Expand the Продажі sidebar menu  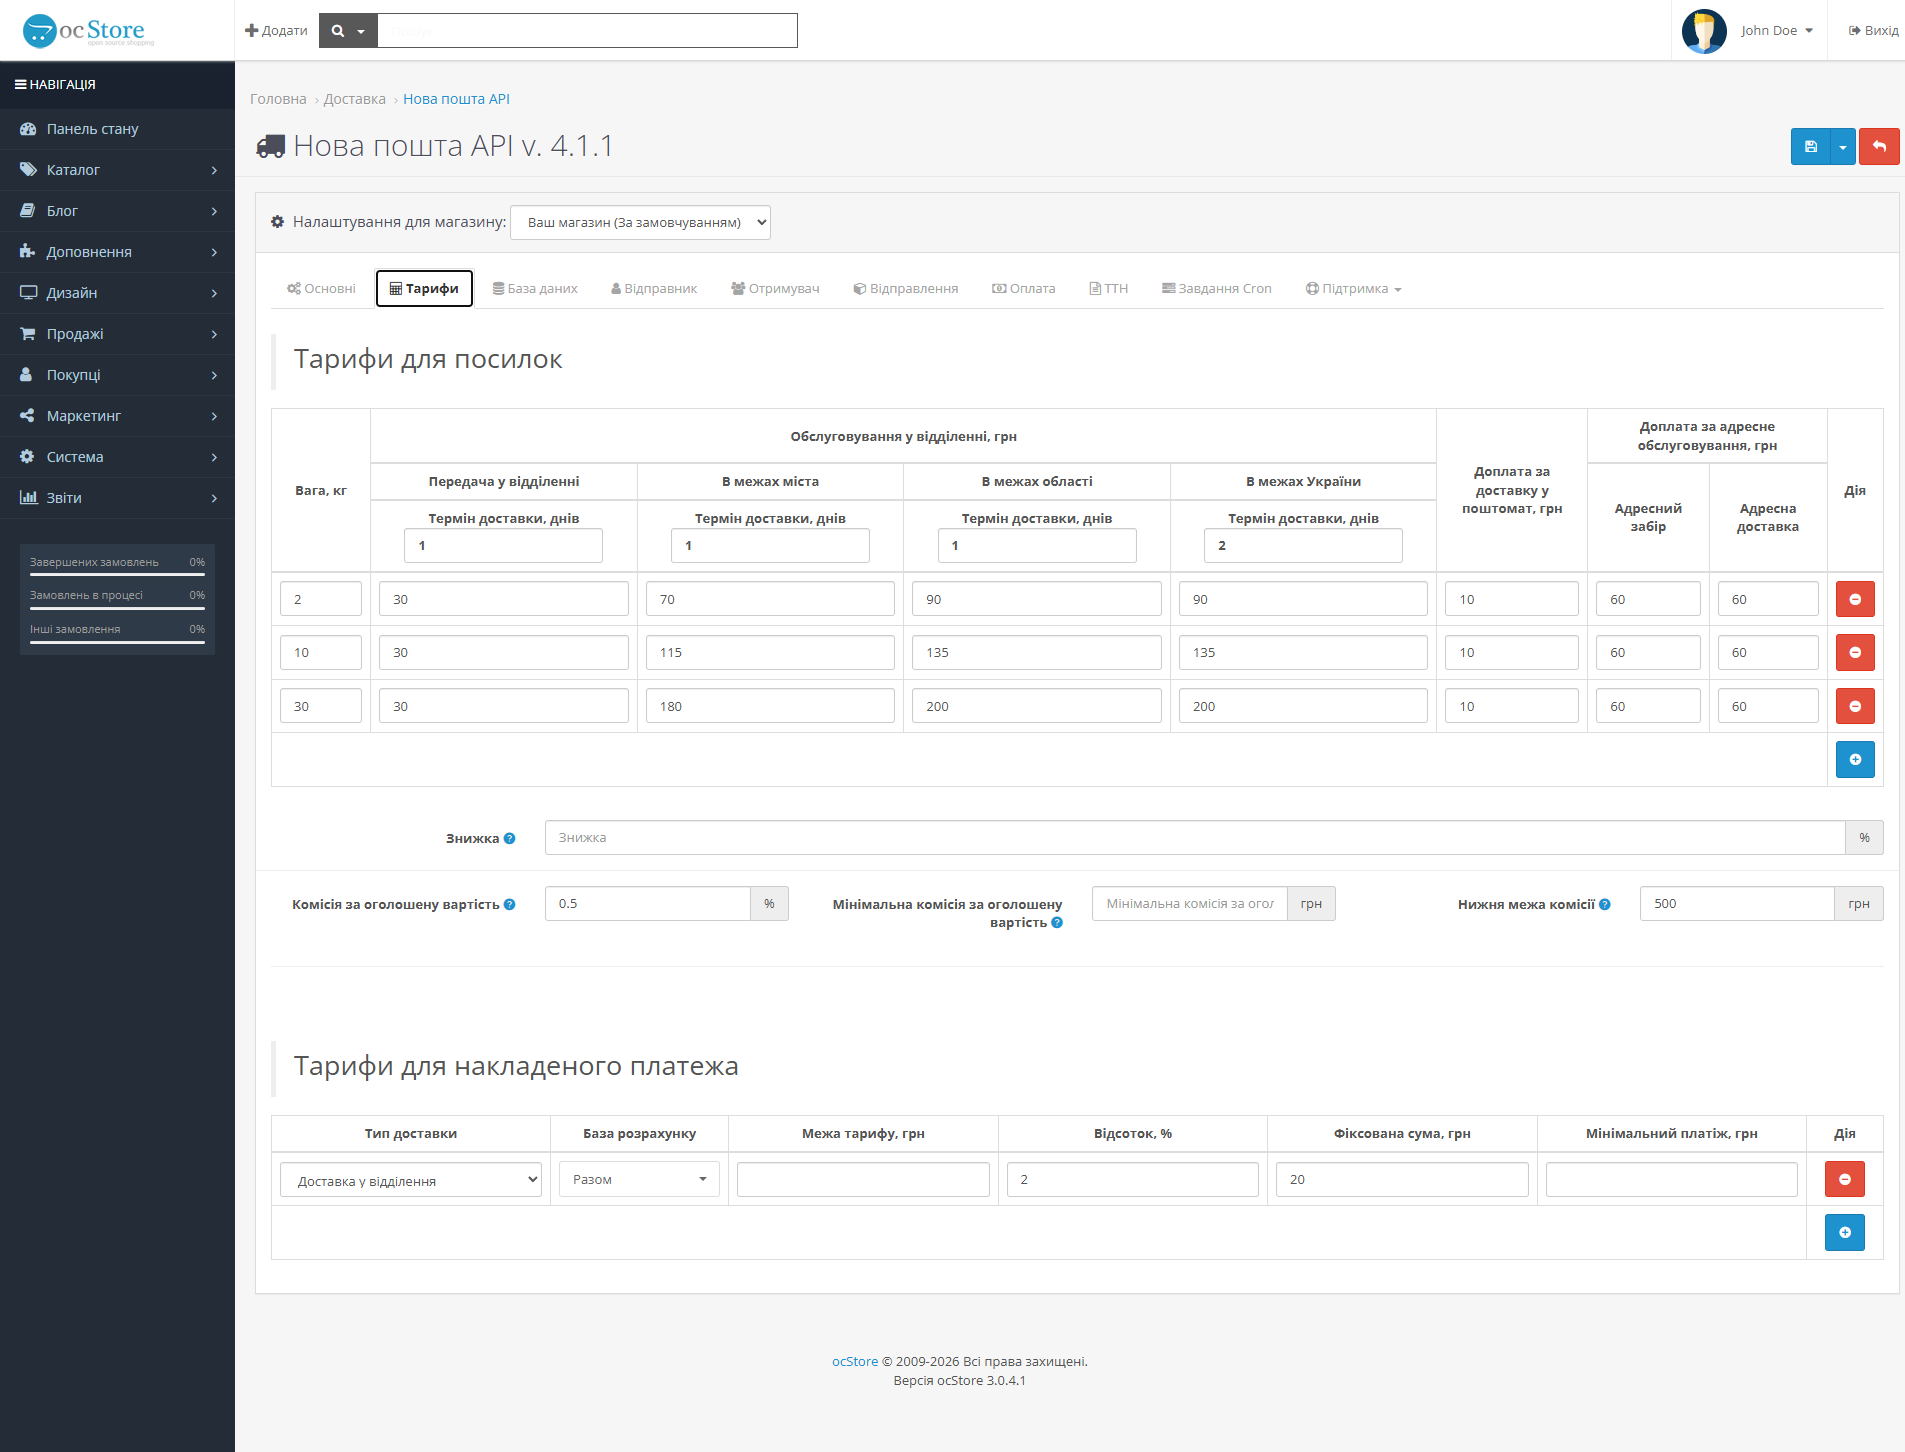[117, 334]
